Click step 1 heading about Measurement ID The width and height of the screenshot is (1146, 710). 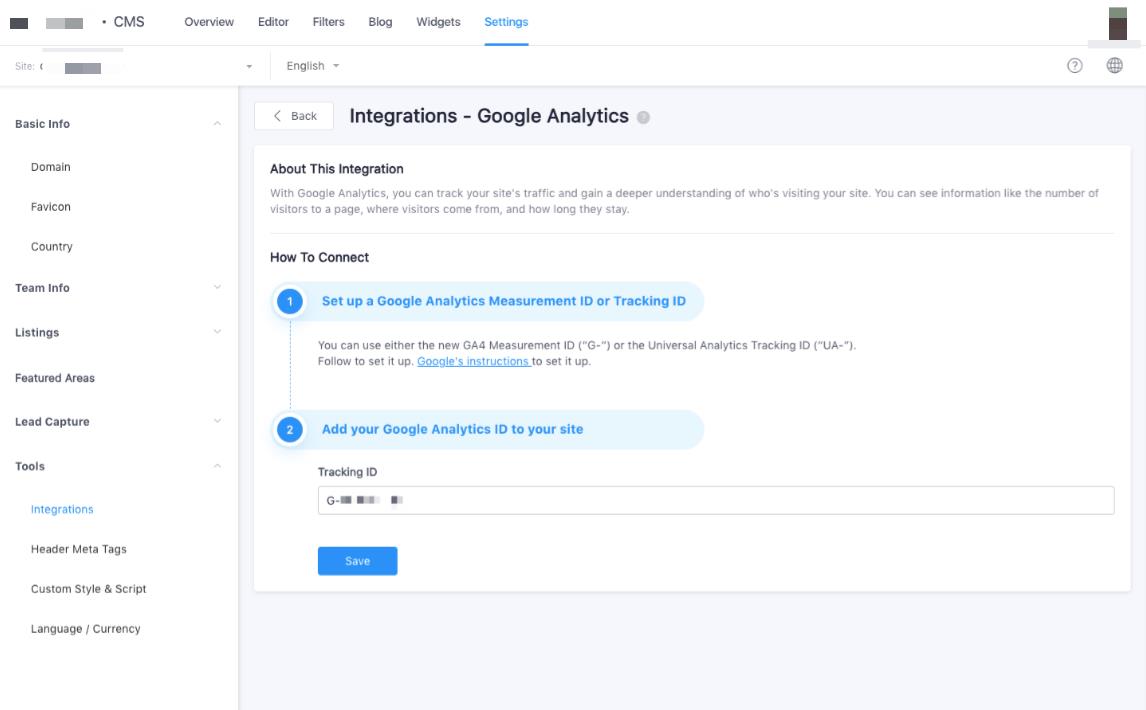pyautogui.click(x=504, y=301)
